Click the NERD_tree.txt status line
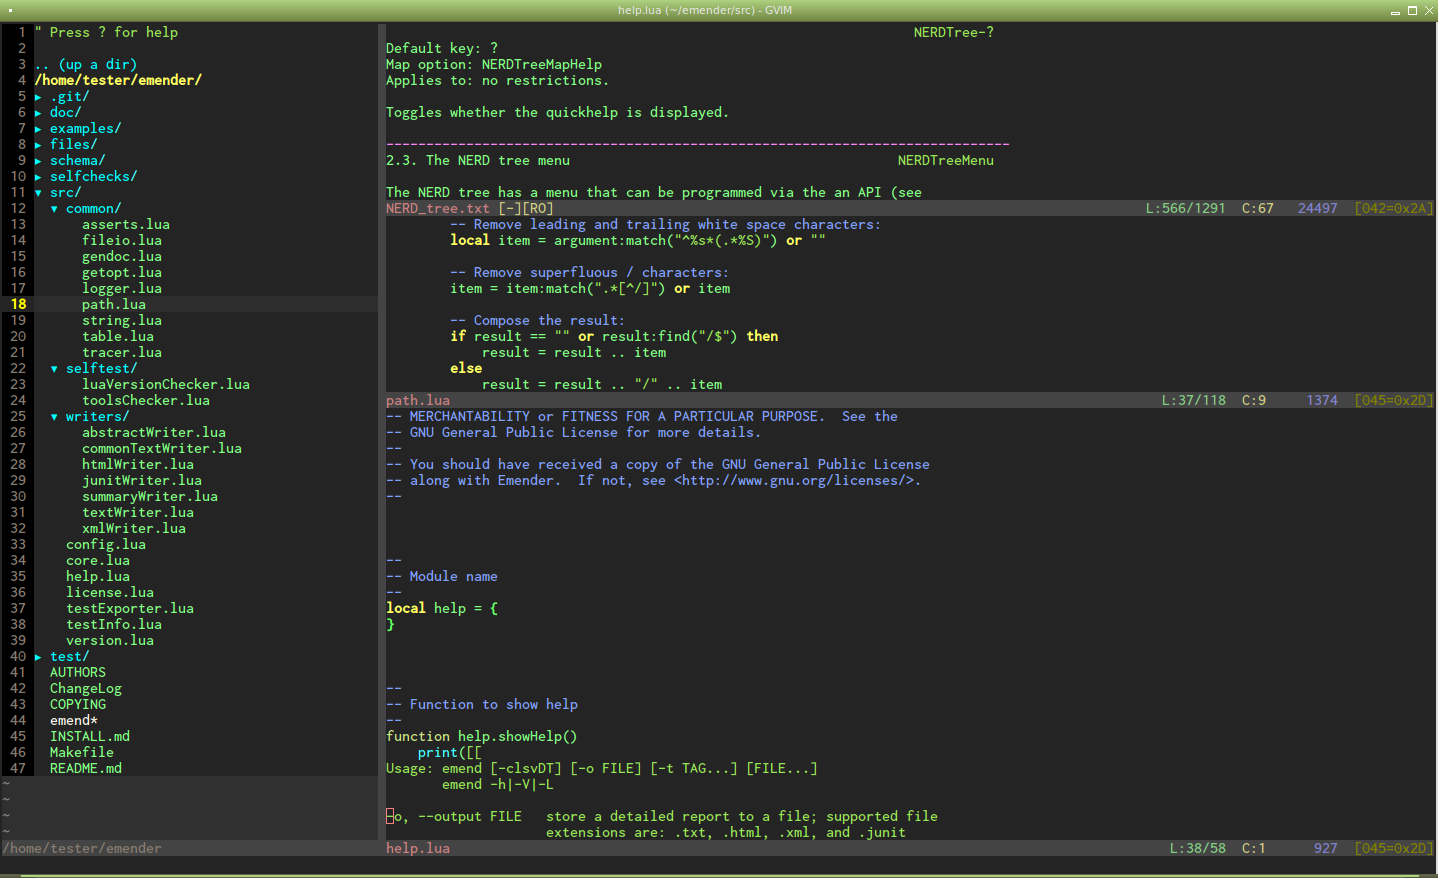The image size is (1438, 878). [437, 209]
